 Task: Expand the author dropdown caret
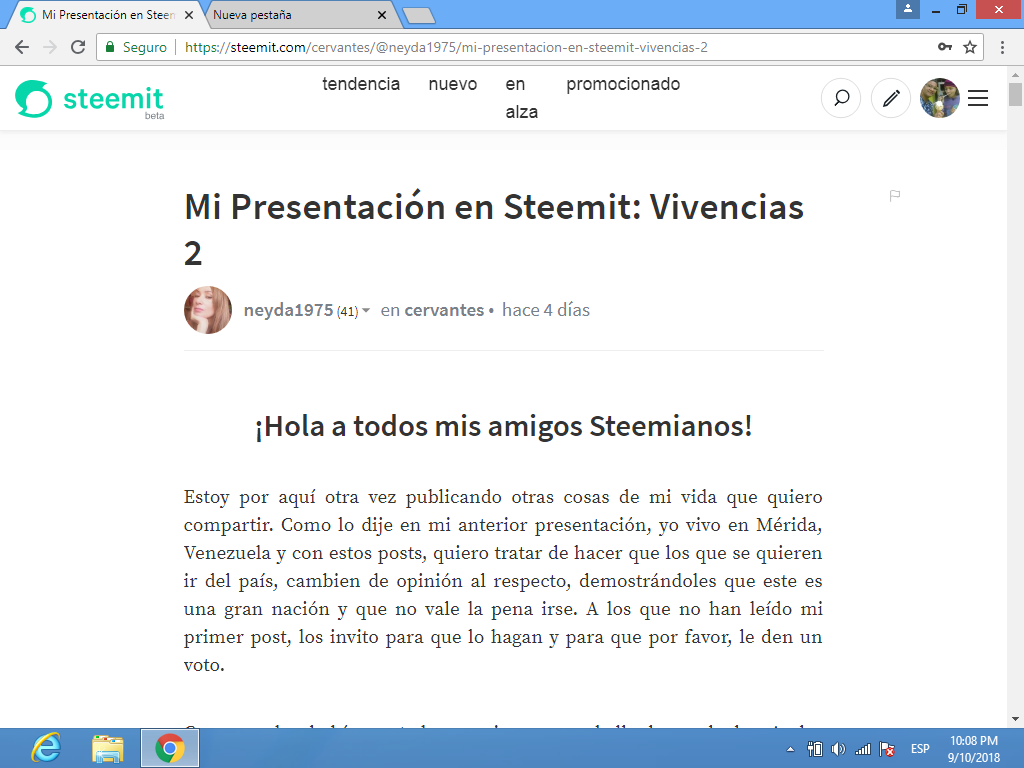click(x=366, y=311)
